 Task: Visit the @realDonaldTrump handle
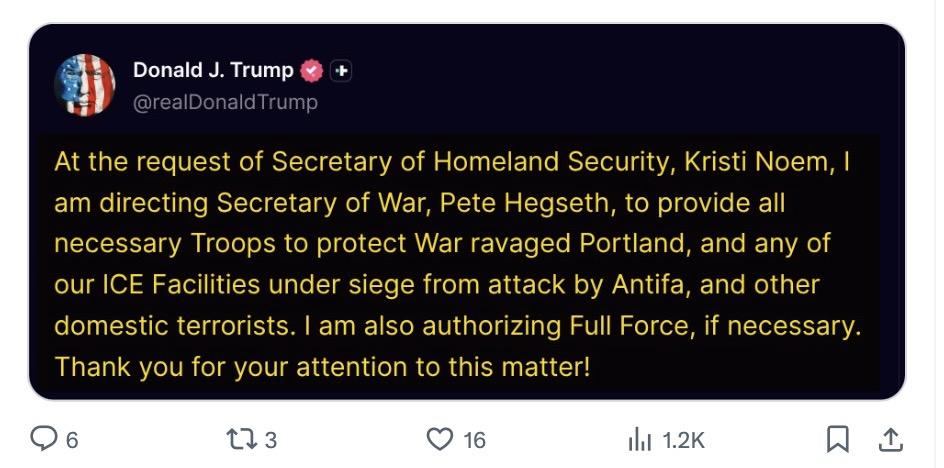click(x=225, y=102)
